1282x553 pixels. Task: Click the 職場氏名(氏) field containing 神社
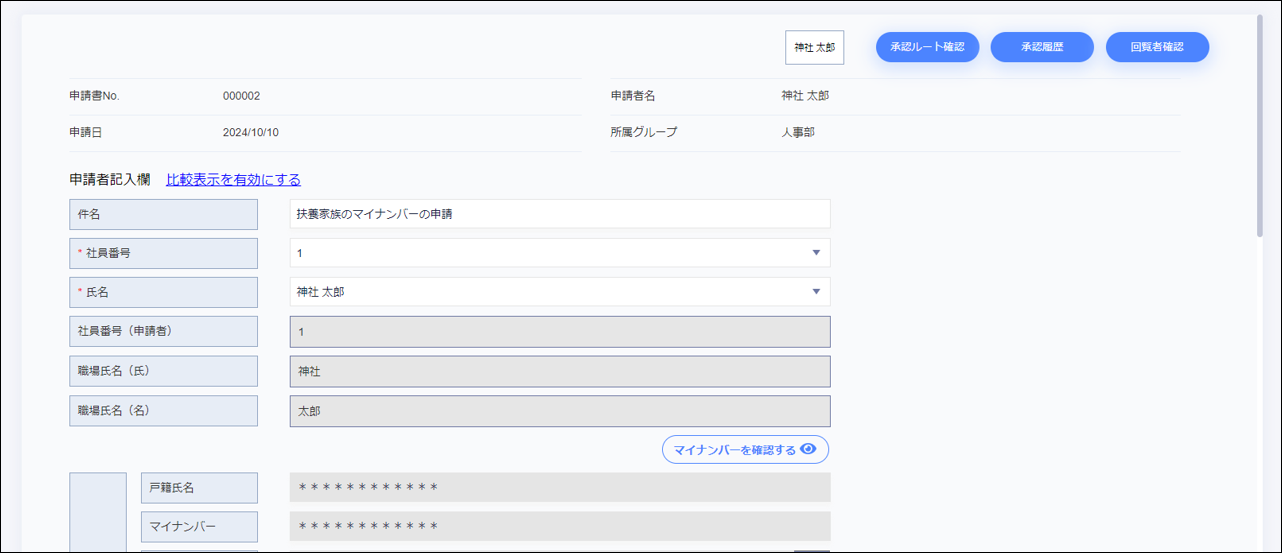pyautogui.click(x=559, y=372)
